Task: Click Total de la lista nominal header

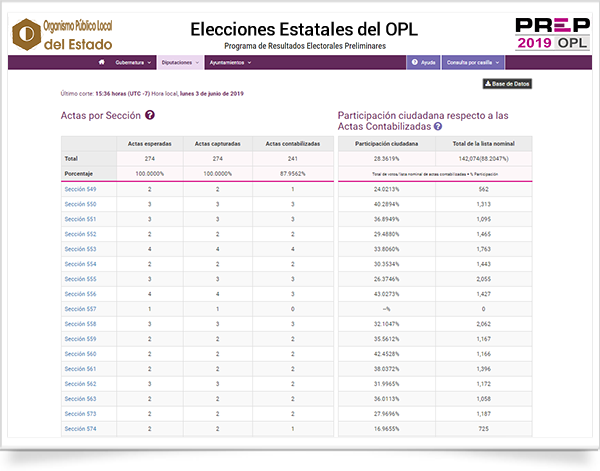Action: pos(484,143)
